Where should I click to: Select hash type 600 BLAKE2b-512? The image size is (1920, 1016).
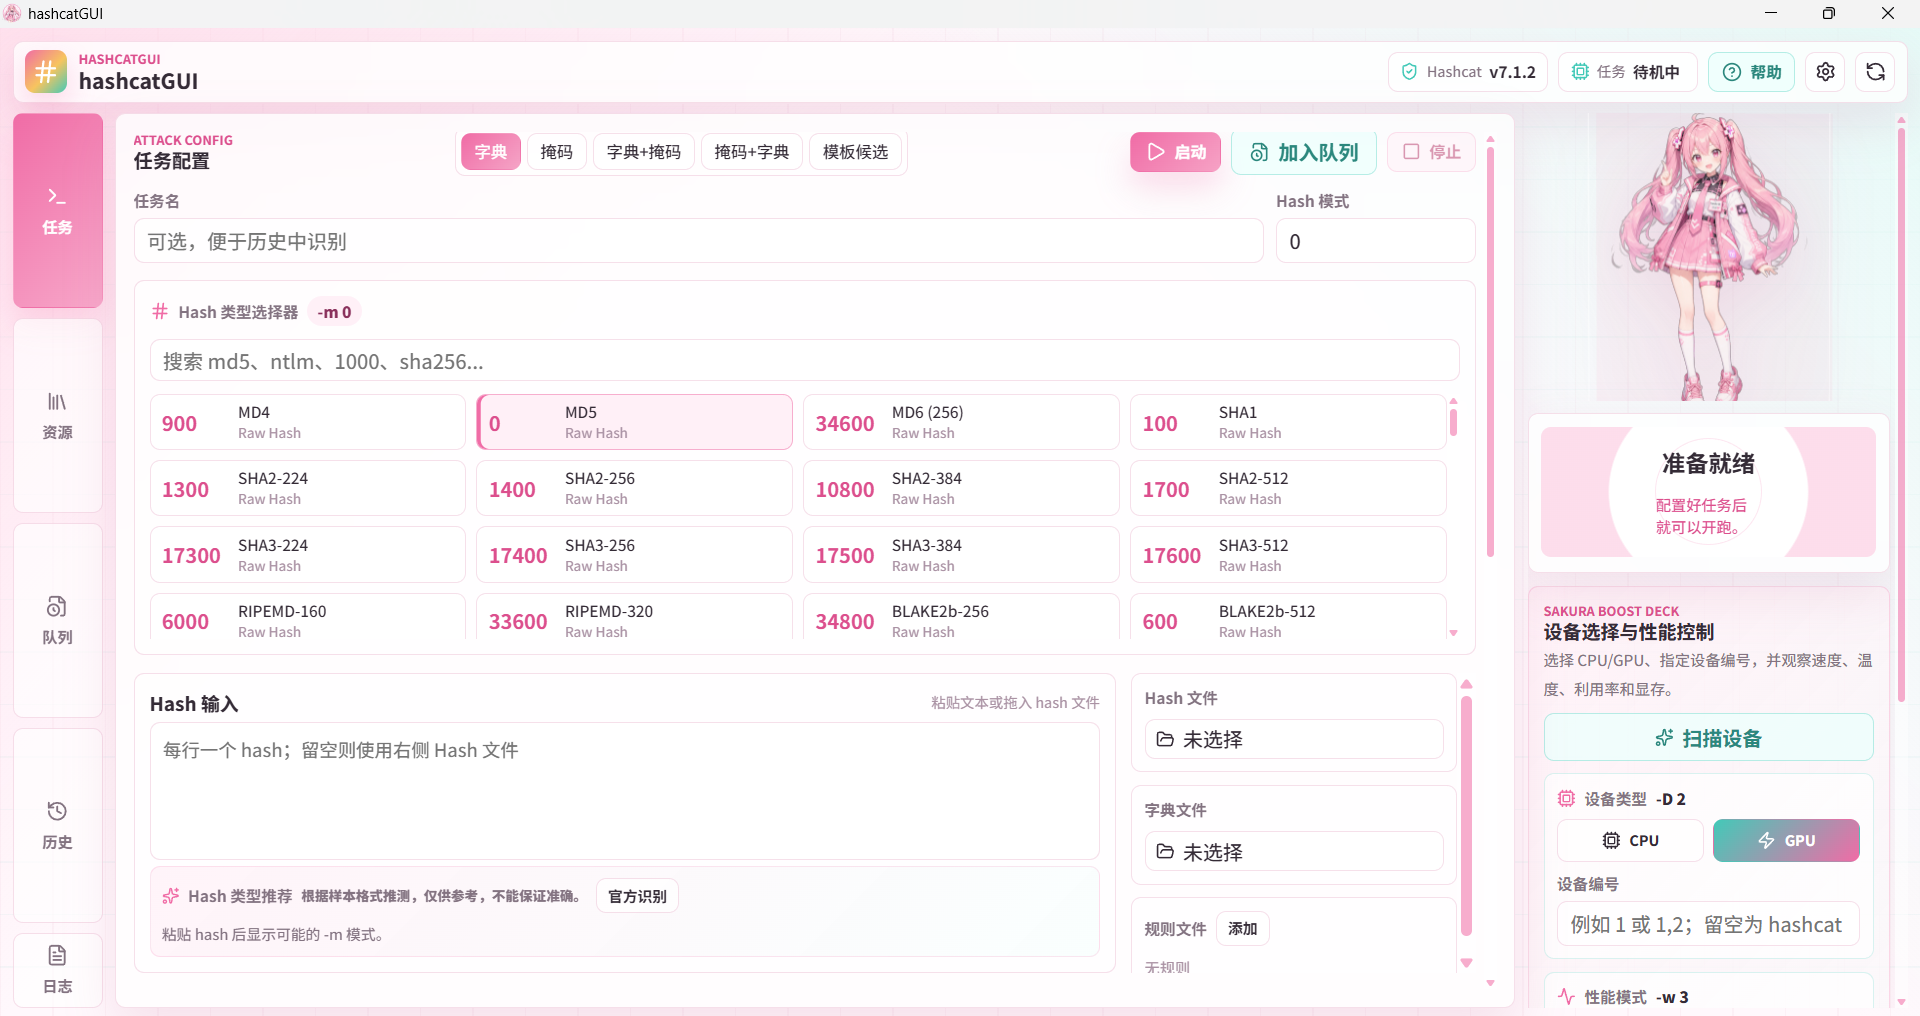click(x=1288, y=618)
